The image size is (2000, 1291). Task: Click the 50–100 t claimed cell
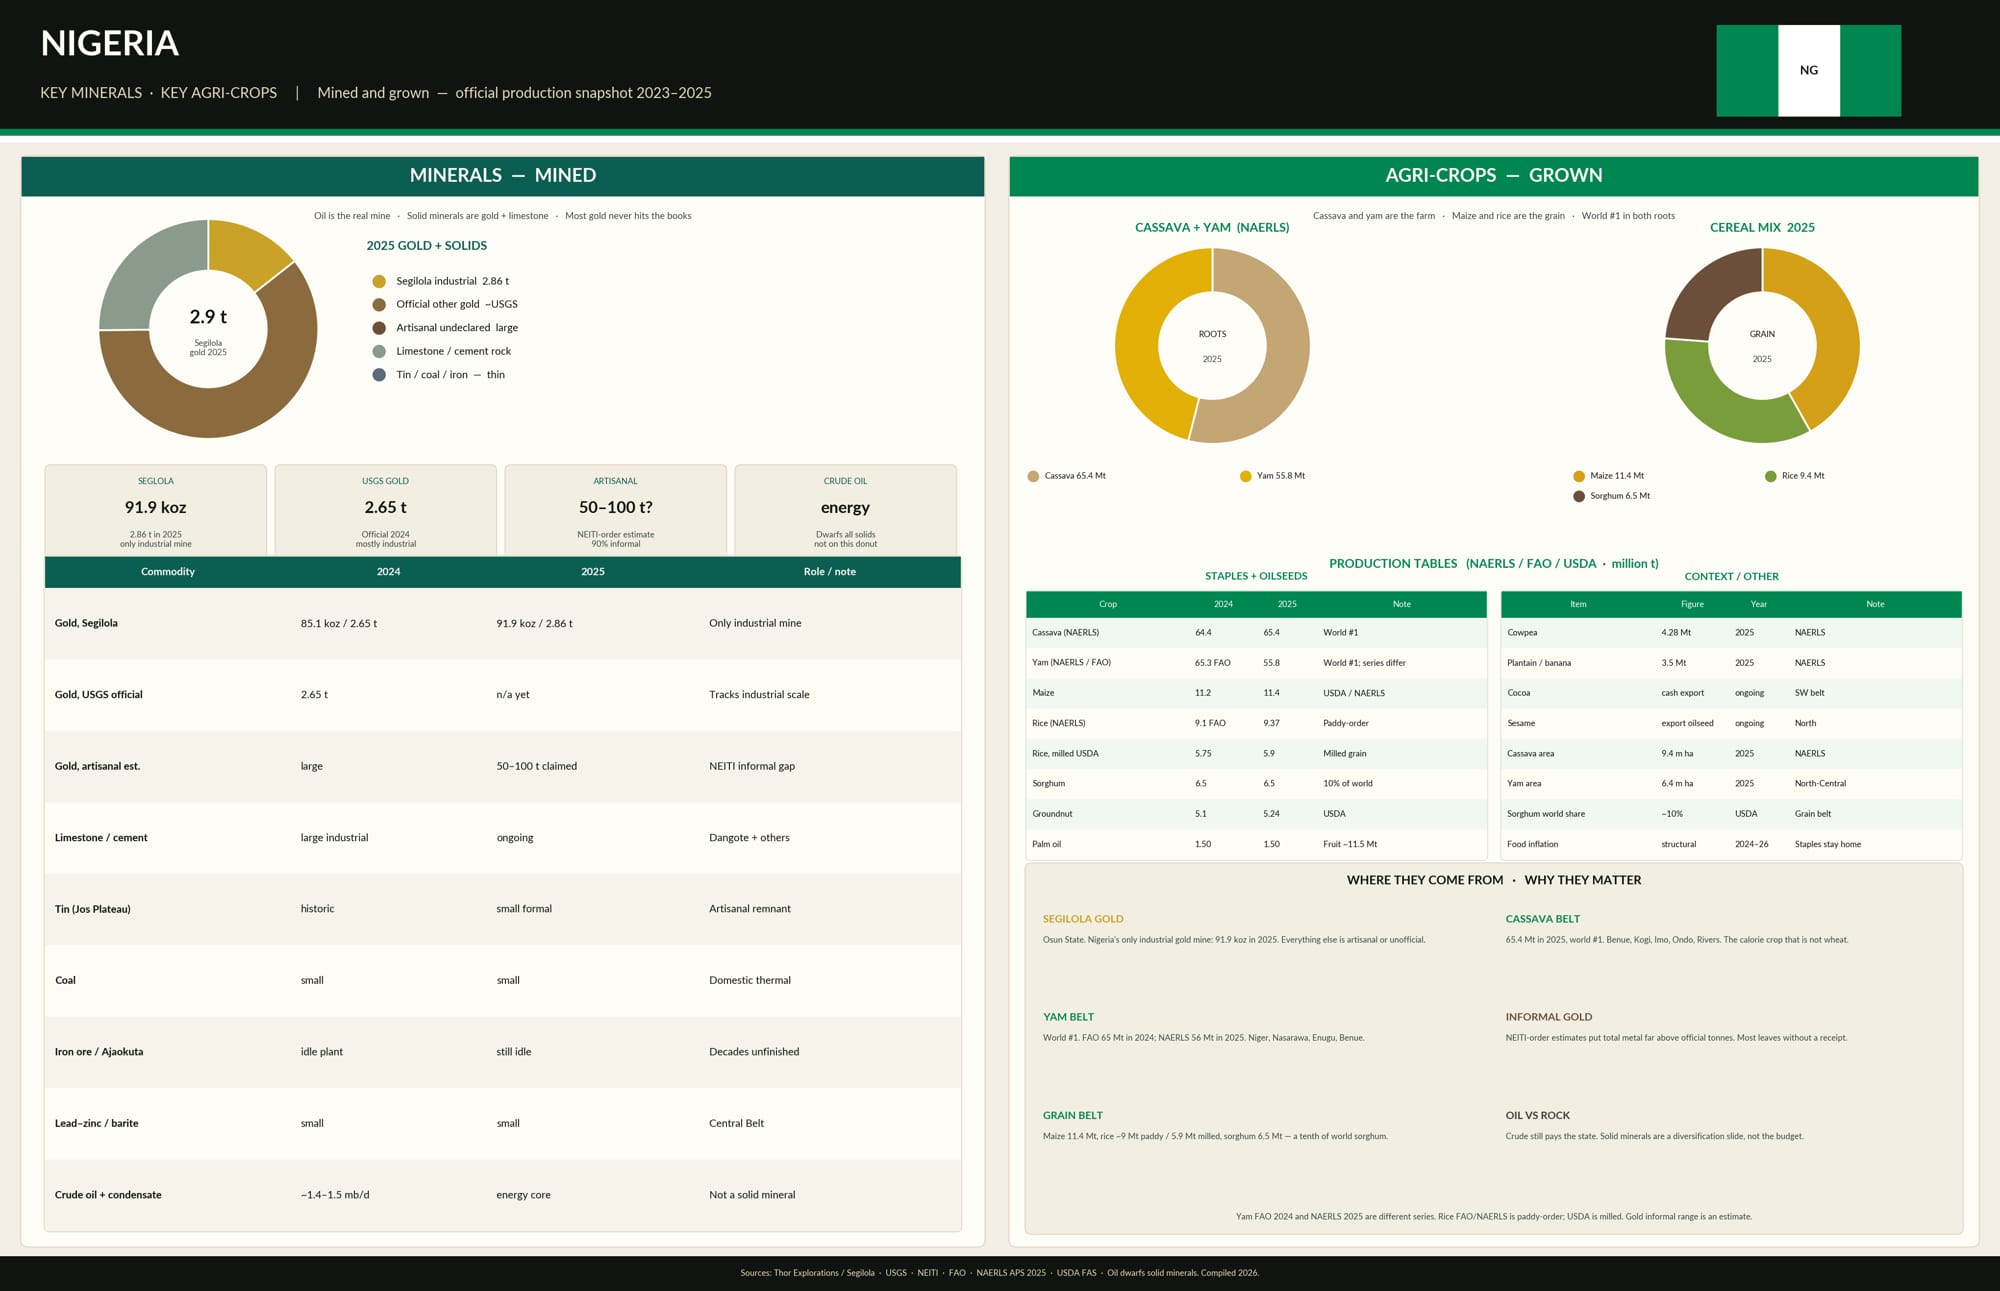[x=537, y=766]
